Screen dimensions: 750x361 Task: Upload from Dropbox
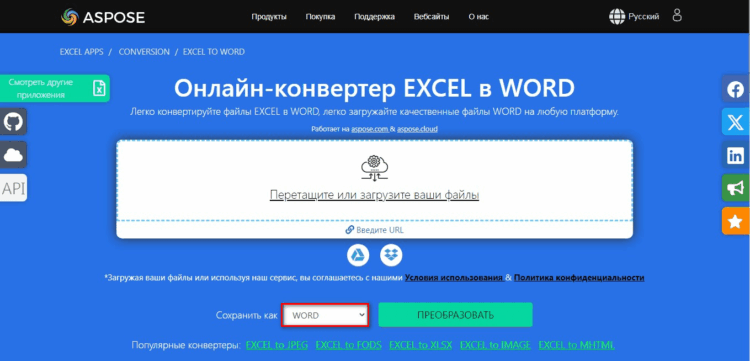coord(391,255)
